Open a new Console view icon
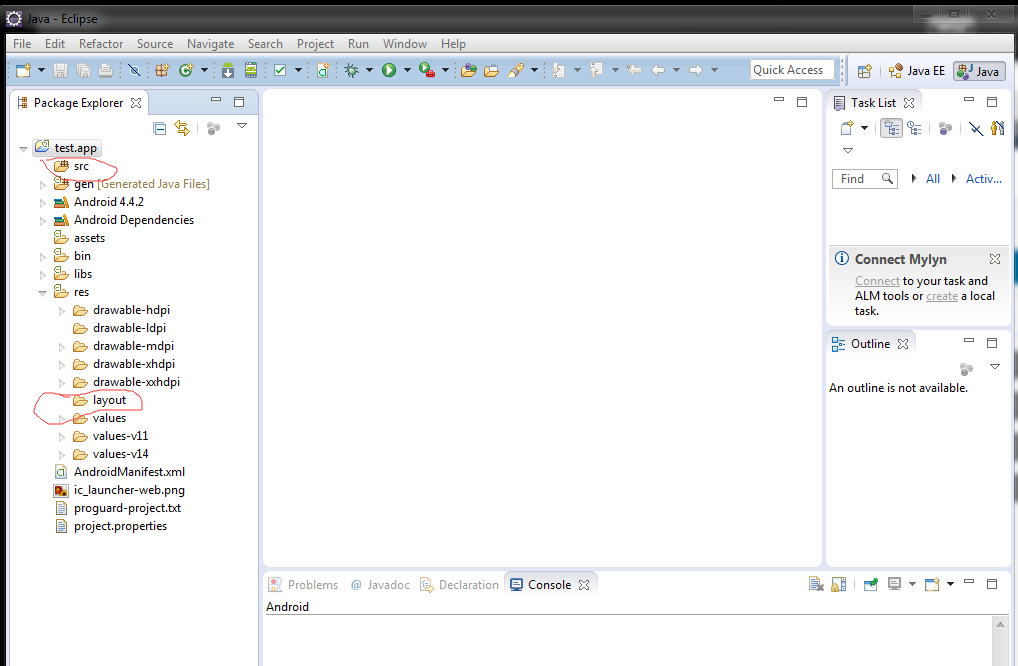Viewport: 1018px width, 666px height. click(932, 584)
